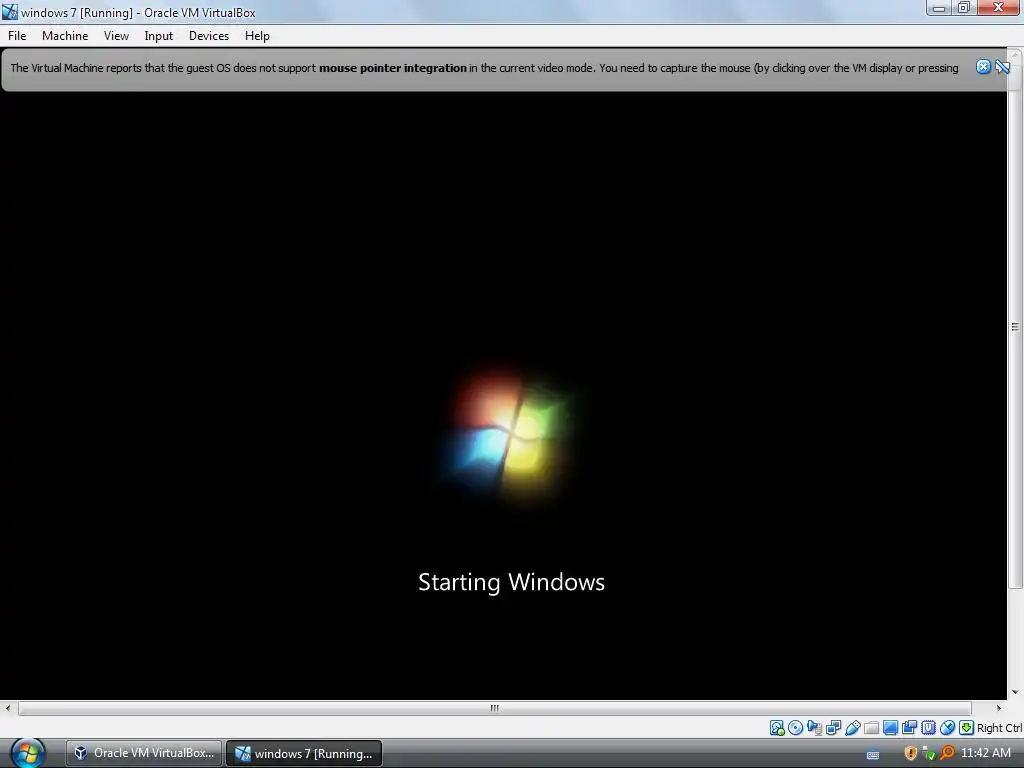Click the network adapters status icon

click(x=833, y=728)
